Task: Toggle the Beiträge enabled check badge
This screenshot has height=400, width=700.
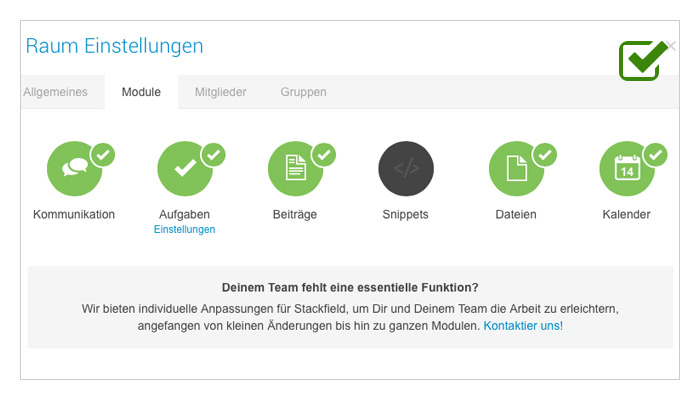Action: (324, 155)
